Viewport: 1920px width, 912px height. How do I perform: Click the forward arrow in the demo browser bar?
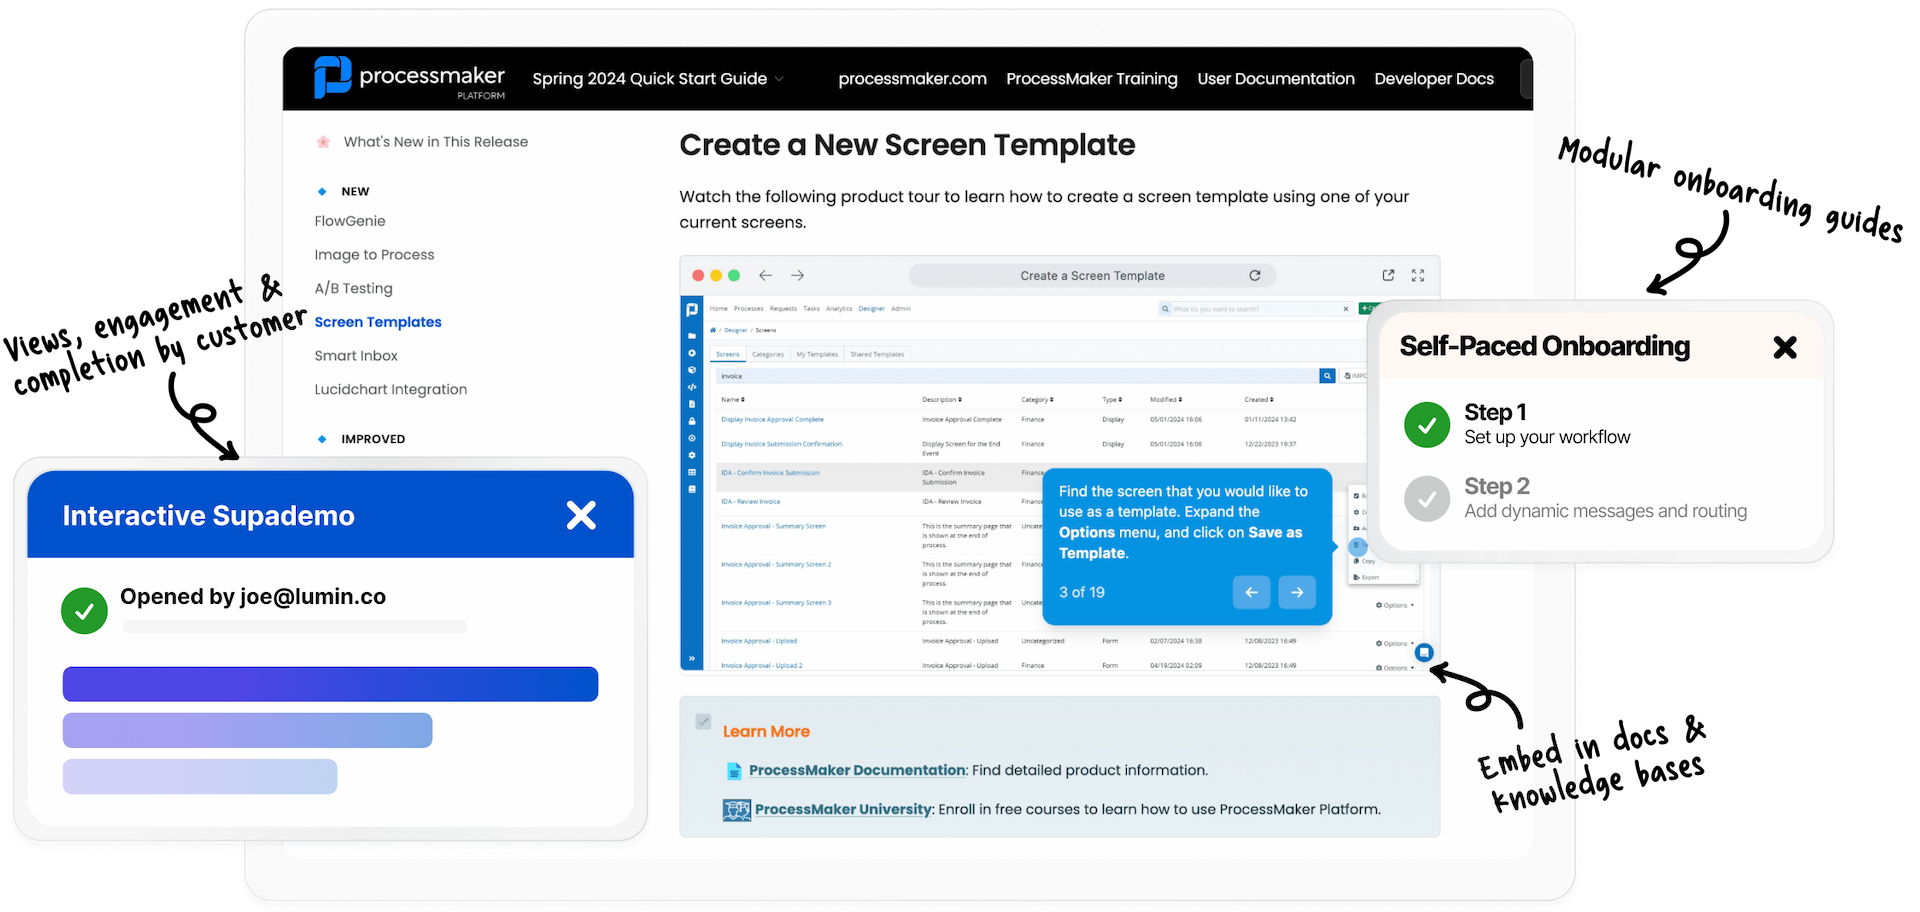[x=797, y=275]
